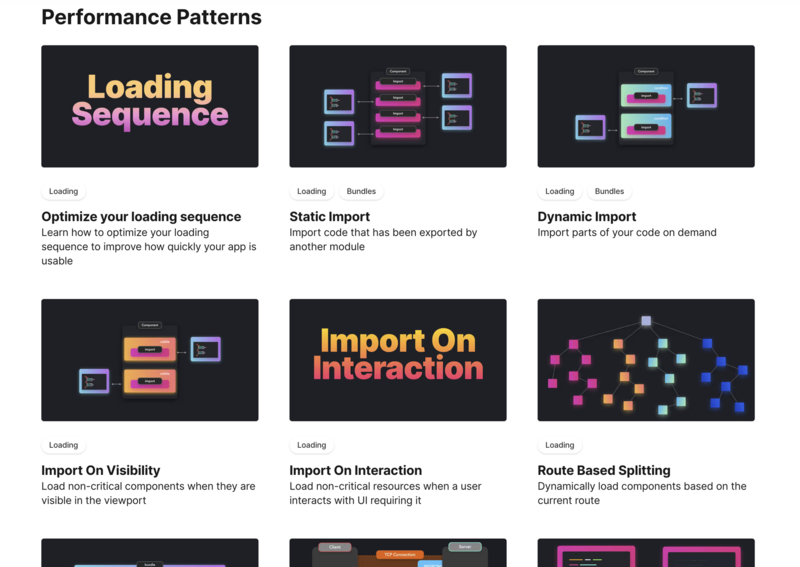Click the Performance Patterns heading
Screen dimensions: 800x567
click(152, 17)
